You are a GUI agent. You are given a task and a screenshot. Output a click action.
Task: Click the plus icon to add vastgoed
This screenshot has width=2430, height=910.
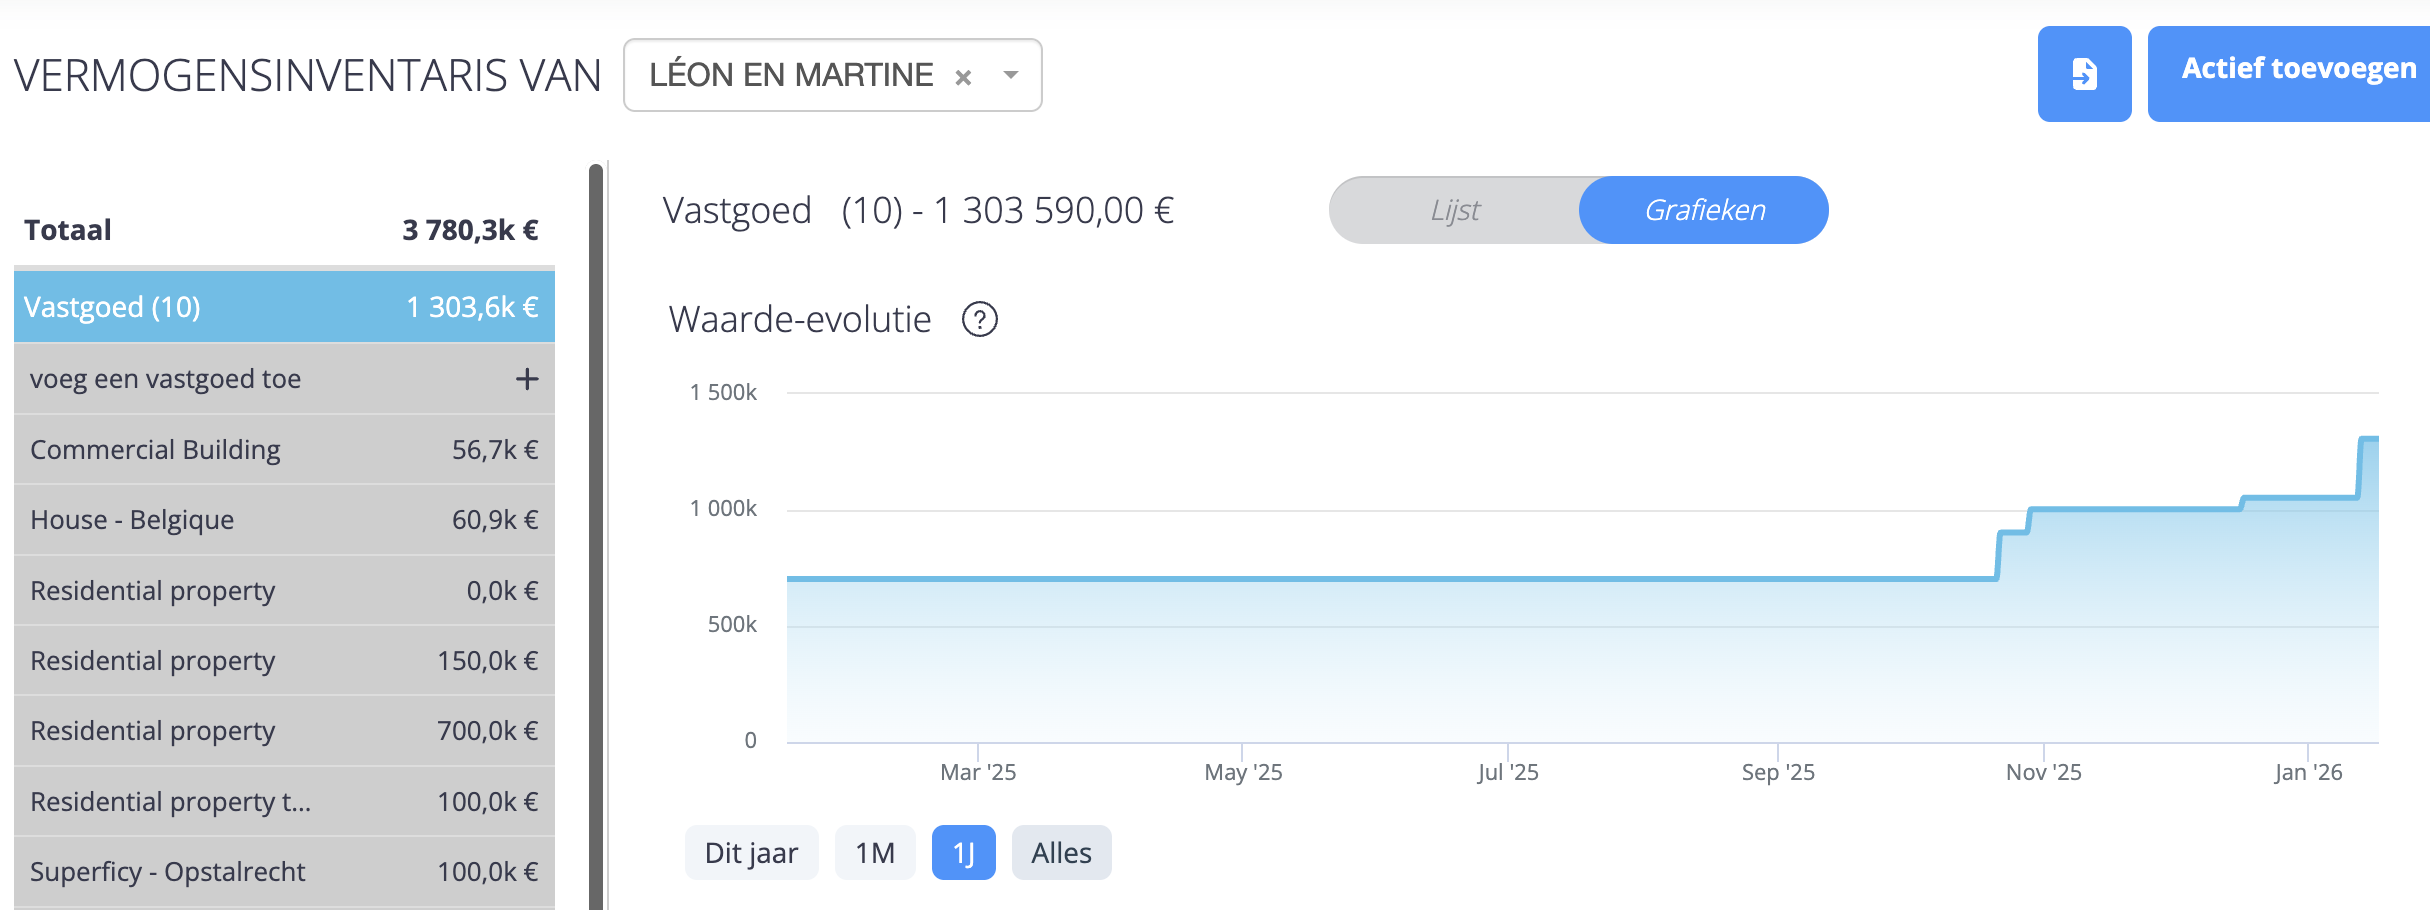526,379
